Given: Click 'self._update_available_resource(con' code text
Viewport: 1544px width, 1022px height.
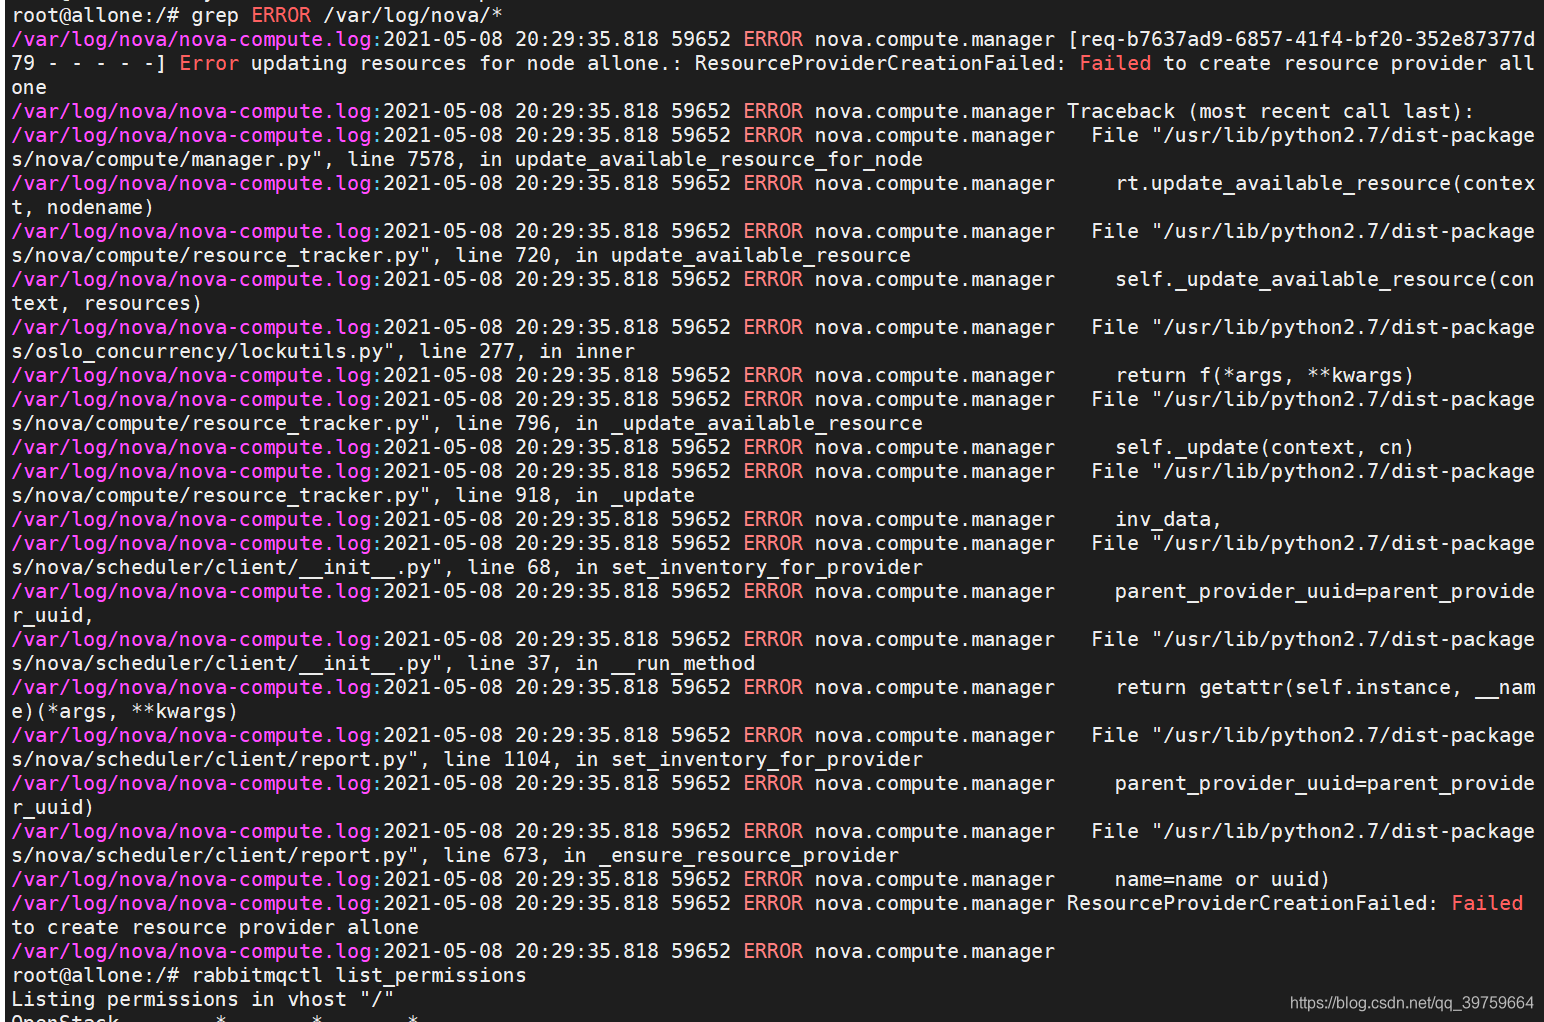Looking at the screenshot, I should (x=1325, y=279).
